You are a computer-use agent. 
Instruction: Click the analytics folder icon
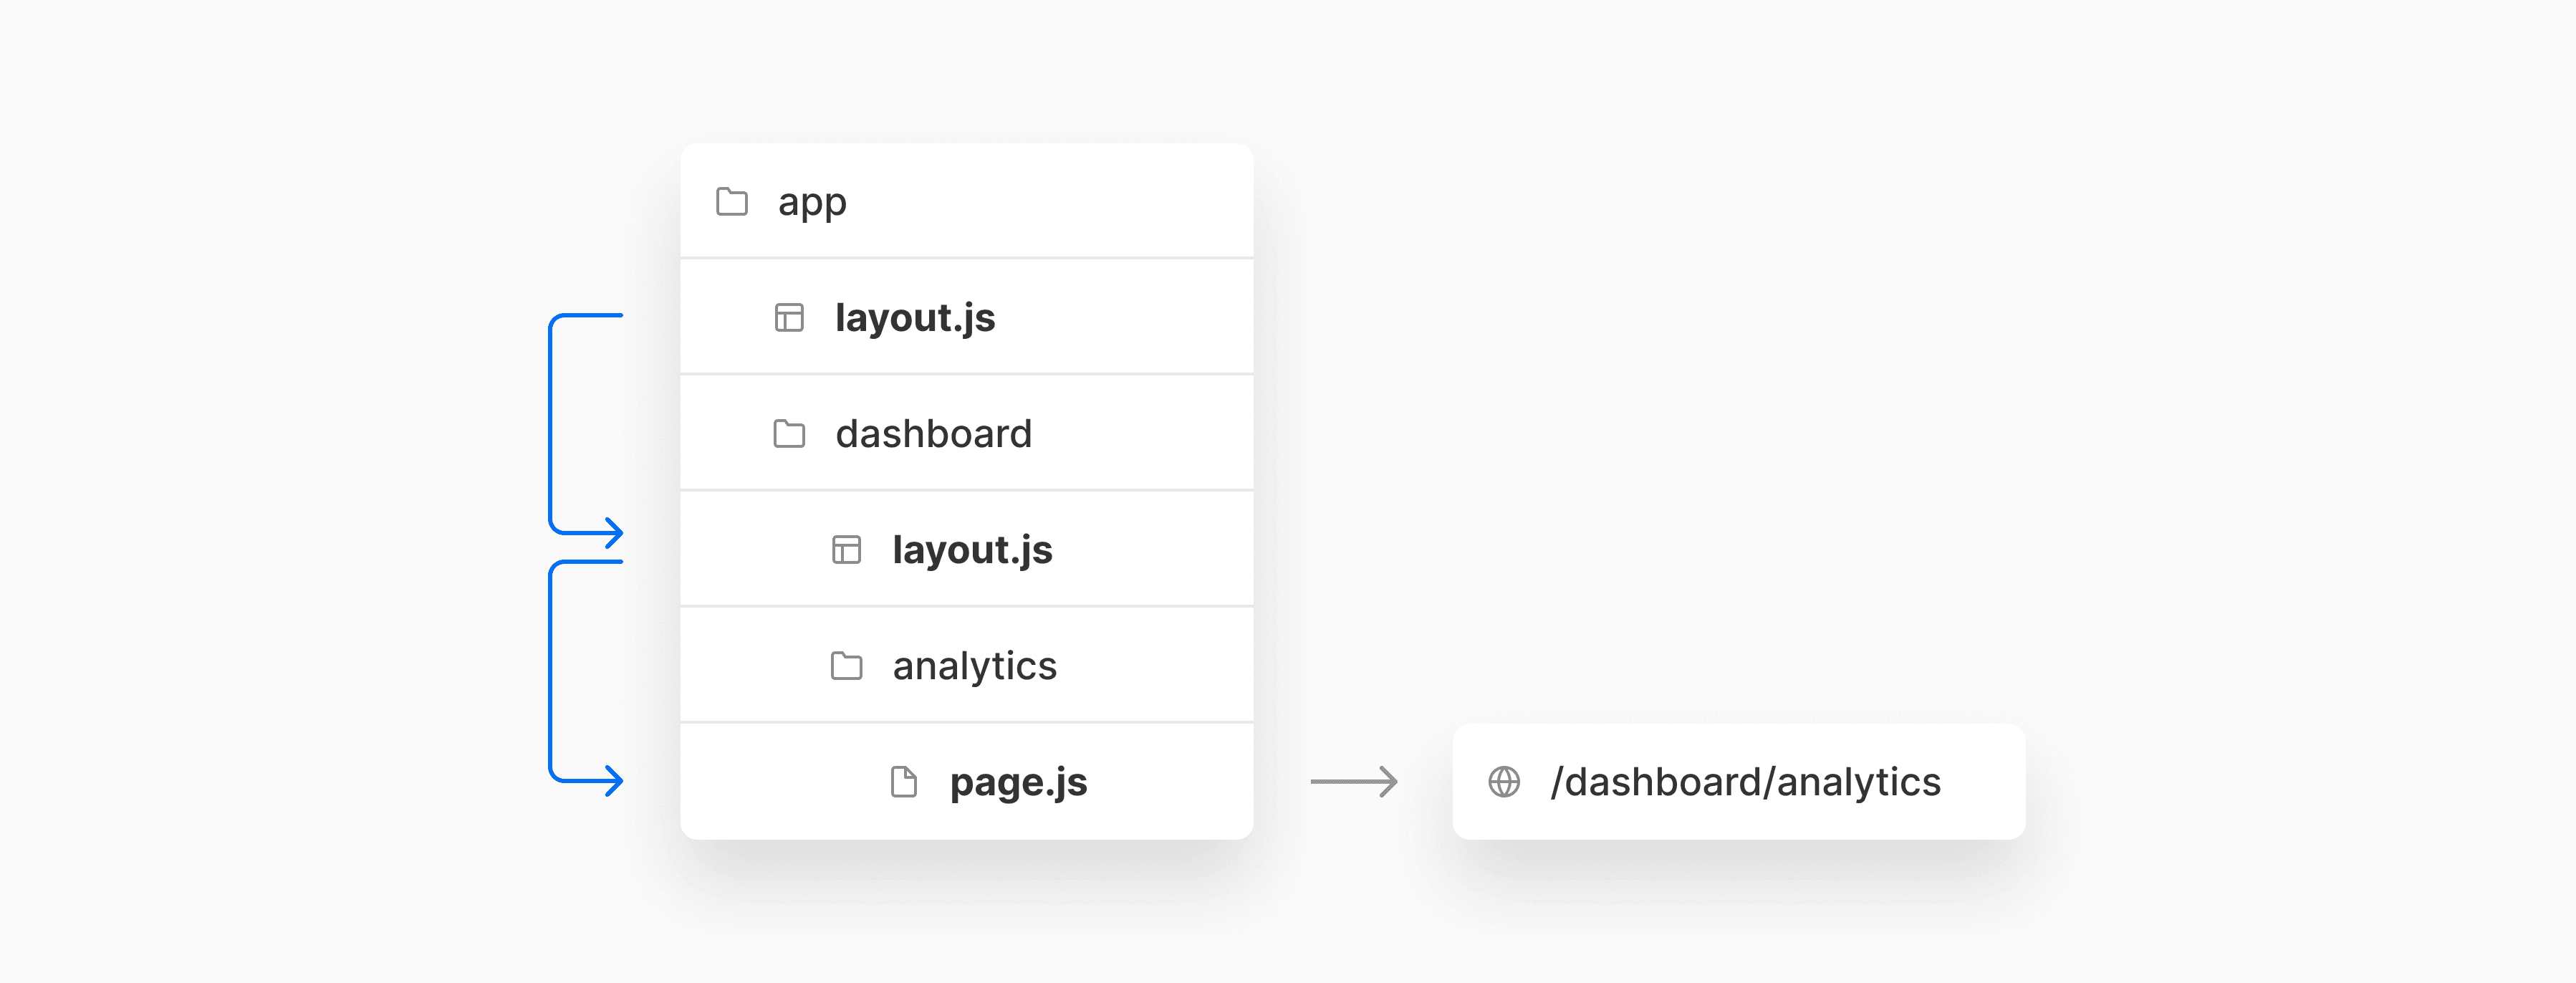[846, 665]
